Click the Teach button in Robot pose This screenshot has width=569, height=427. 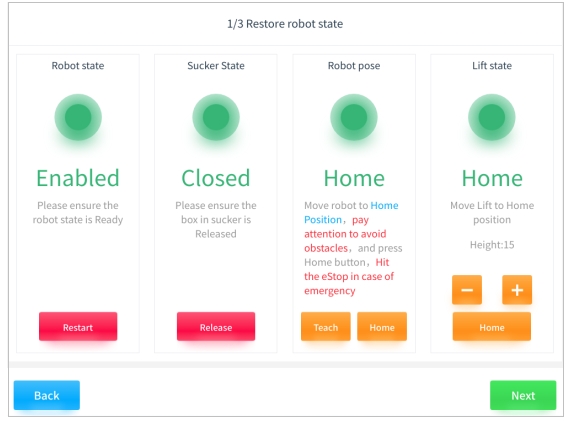point(326,326)
